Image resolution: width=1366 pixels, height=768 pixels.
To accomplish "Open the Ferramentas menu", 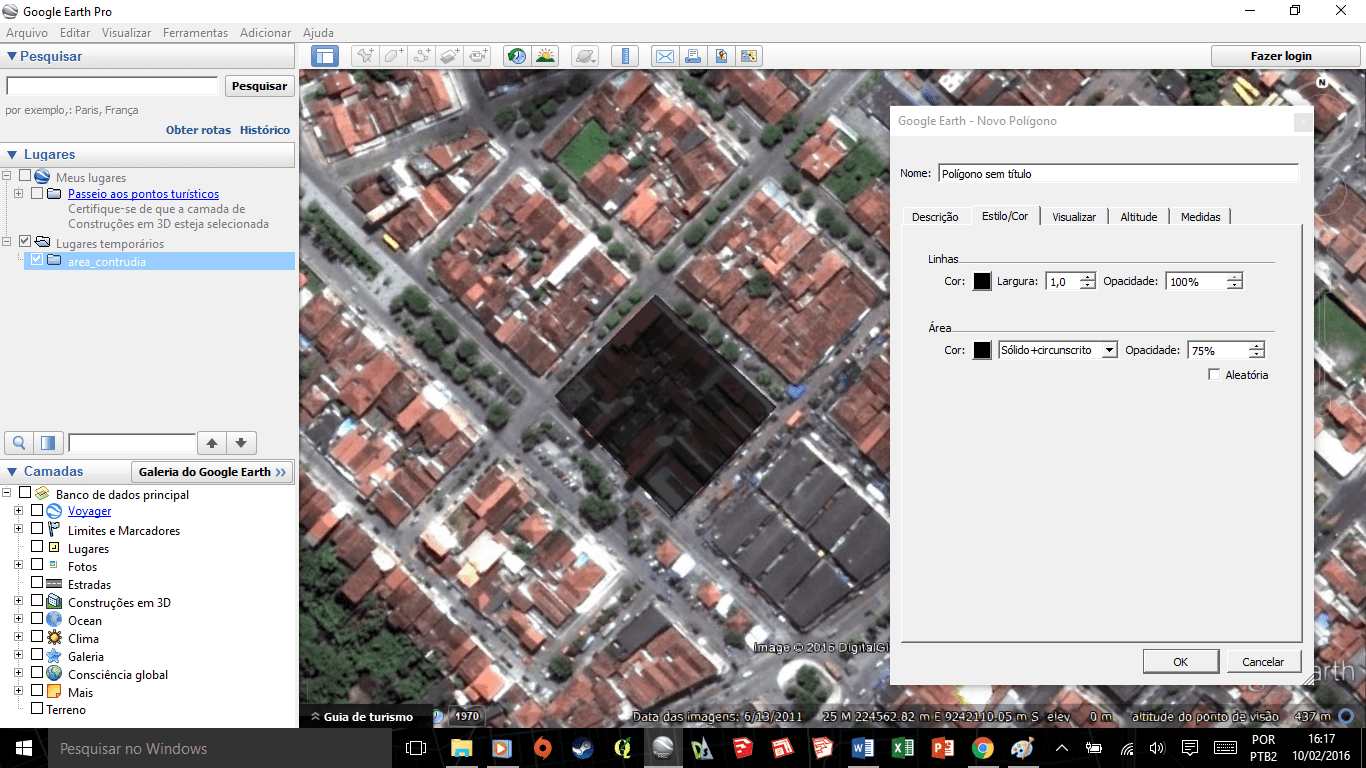I will pyautogui.click(x=195, y=33).
